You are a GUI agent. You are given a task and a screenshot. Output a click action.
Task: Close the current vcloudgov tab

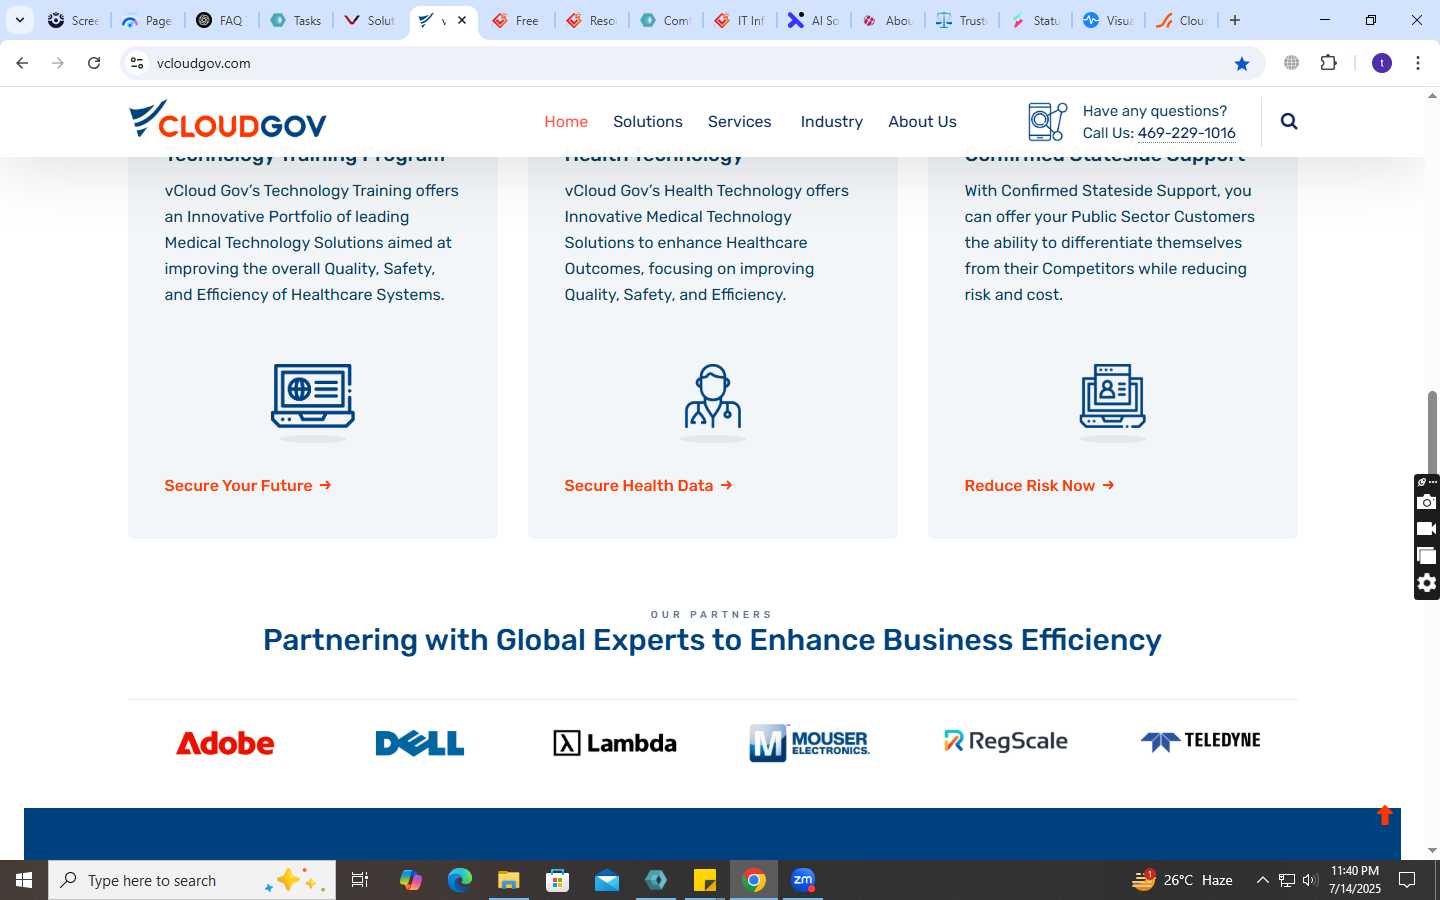(x=462, y=20)
